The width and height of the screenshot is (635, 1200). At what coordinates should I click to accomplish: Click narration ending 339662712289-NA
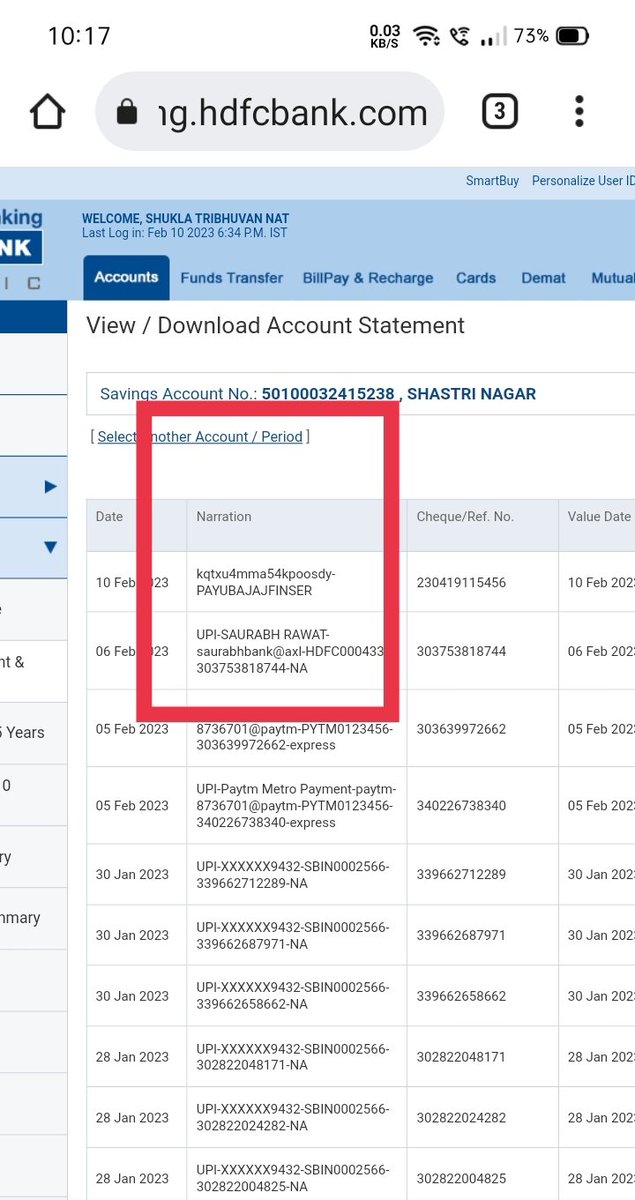tap(296, 874)
